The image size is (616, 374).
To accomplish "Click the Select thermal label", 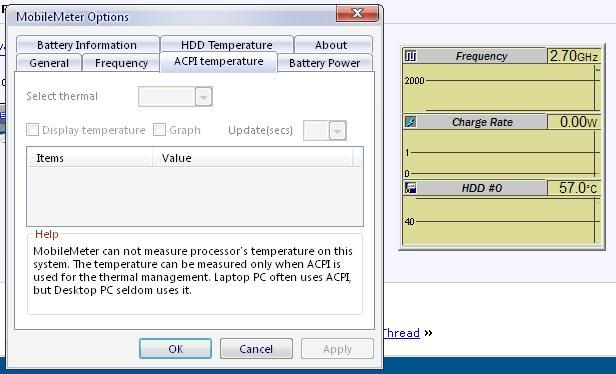I will (x=62, y=96).
